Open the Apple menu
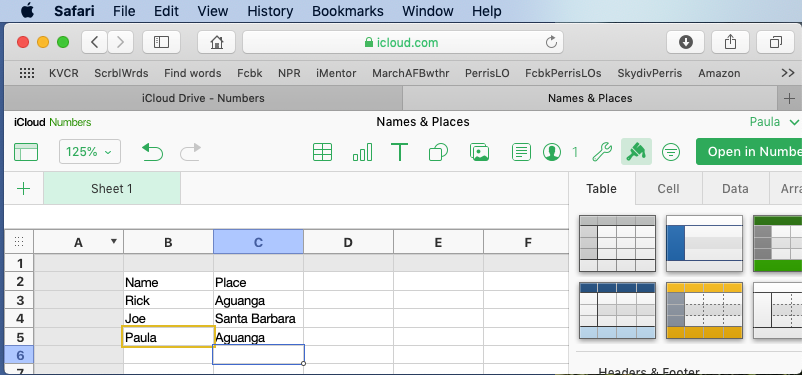 click(27, 11)
